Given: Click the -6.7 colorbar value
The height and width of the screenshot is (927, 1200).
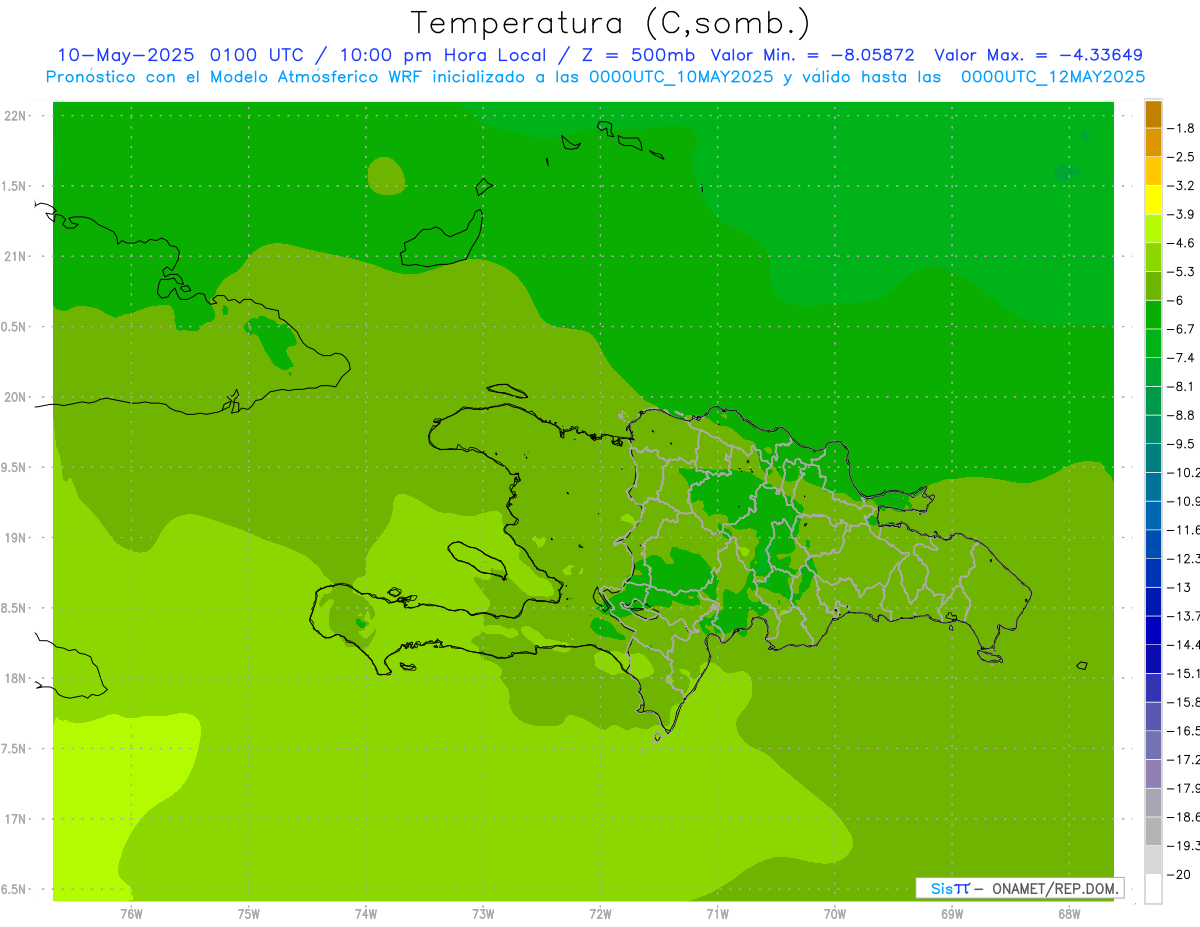Looking at the screenshot, I should pos(1180,329).
